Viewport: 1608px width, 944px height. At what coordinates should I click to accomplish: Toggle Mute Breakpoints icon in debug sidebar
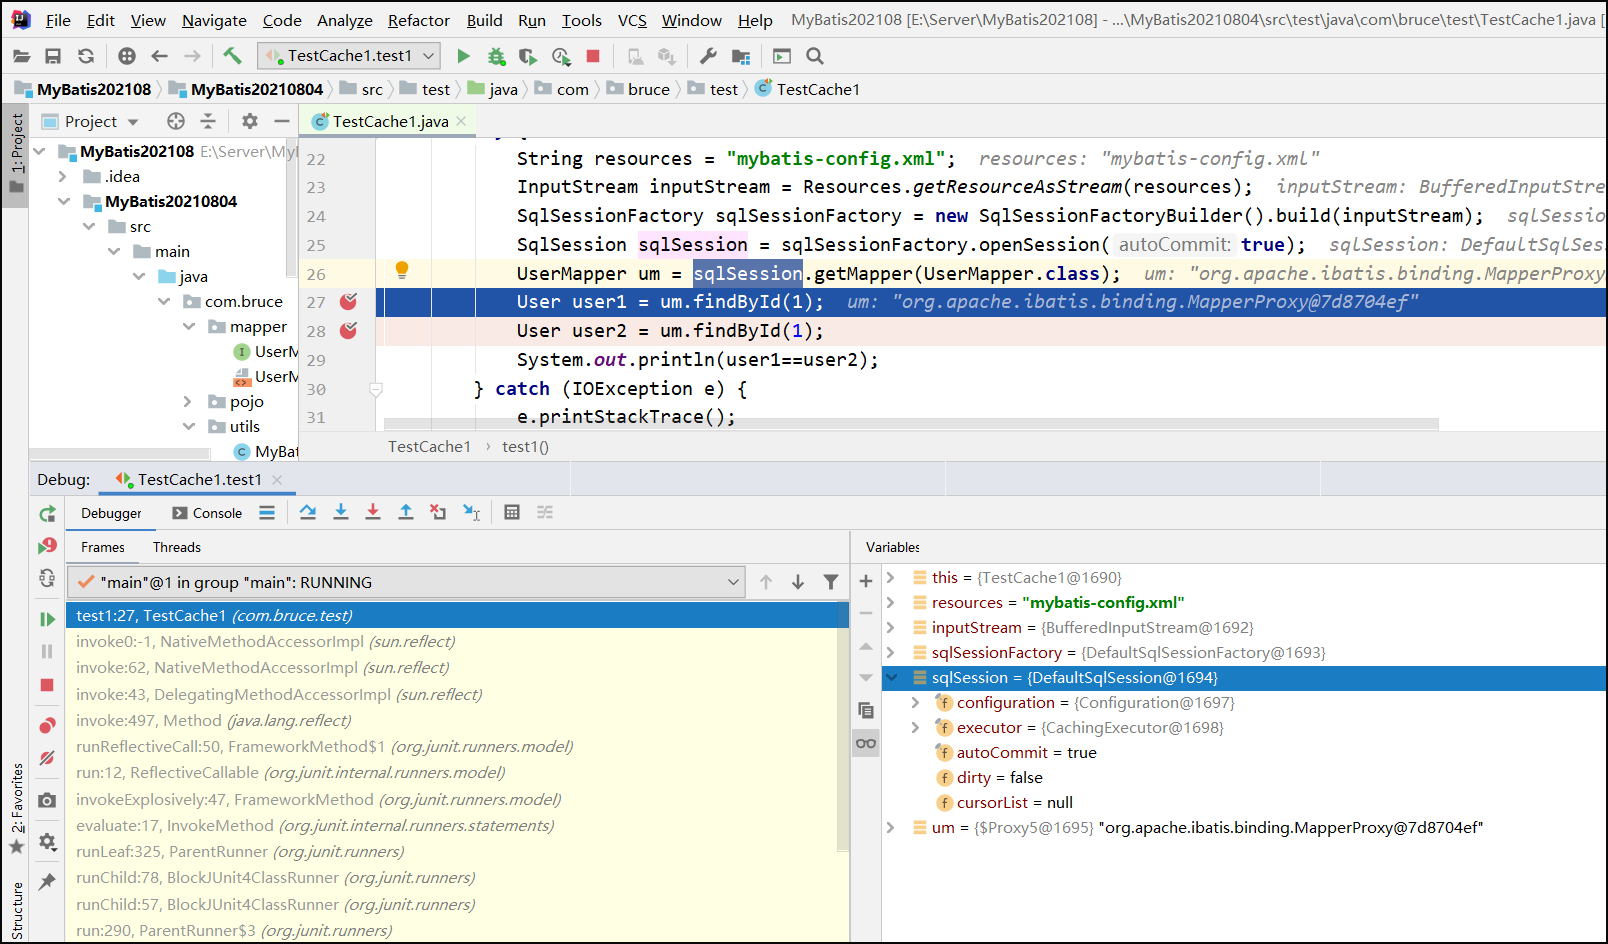[x=47, y=758]
